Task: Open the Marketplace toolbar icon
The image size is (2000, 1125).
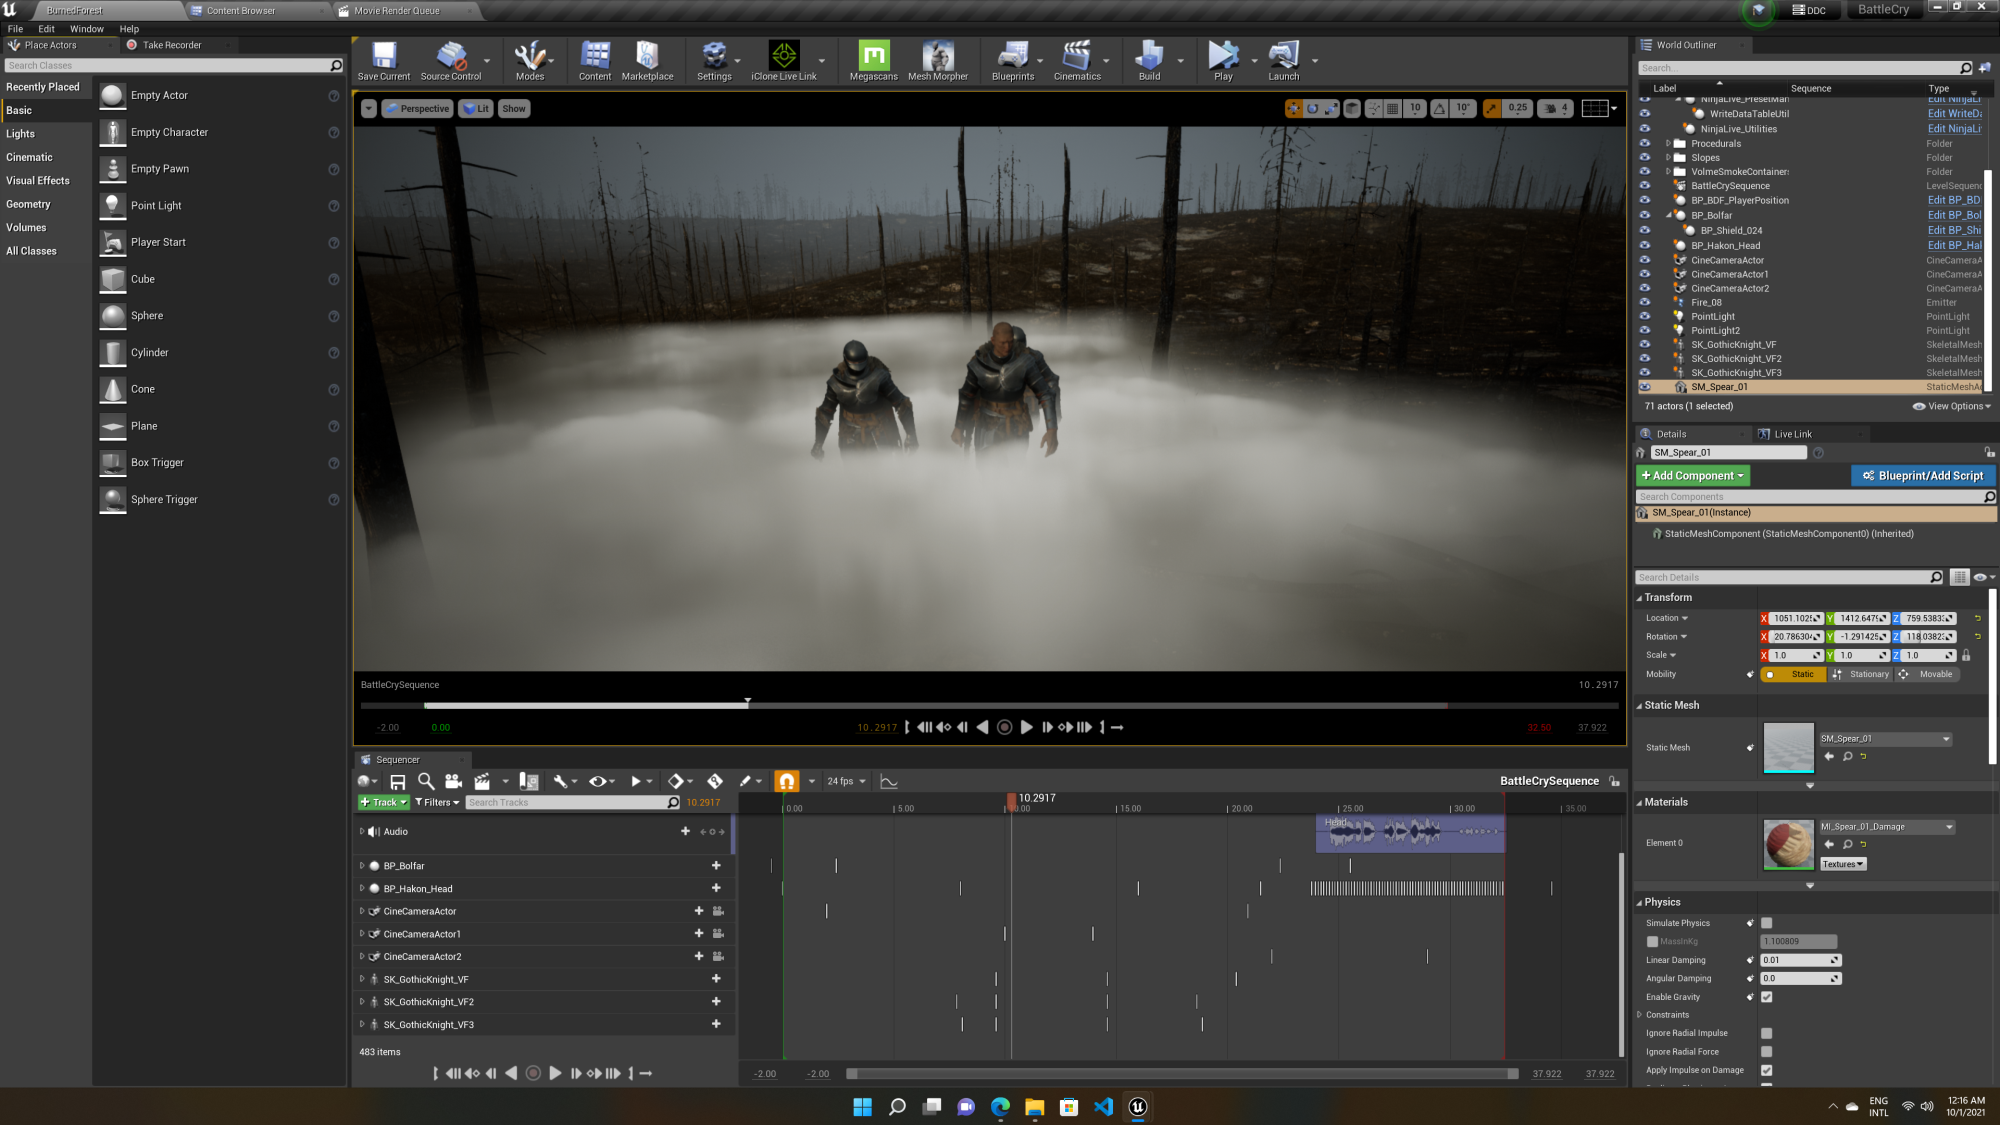Action: tap(647, 60)
